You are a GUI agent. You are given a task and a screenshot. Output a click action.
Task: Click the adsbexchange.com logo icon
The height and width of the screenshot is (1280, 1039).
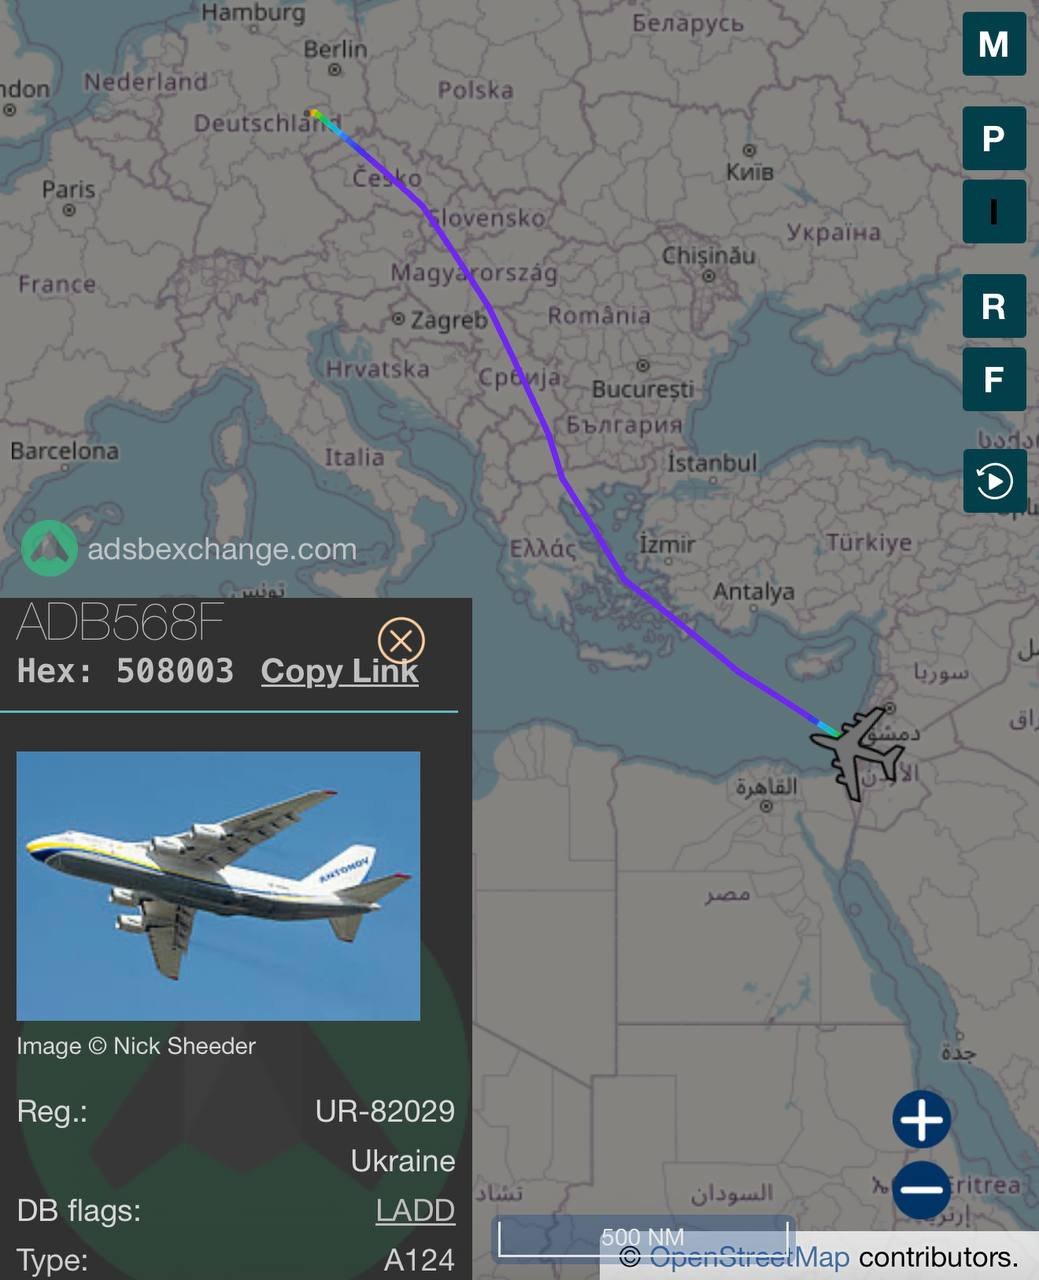point(49,548)
